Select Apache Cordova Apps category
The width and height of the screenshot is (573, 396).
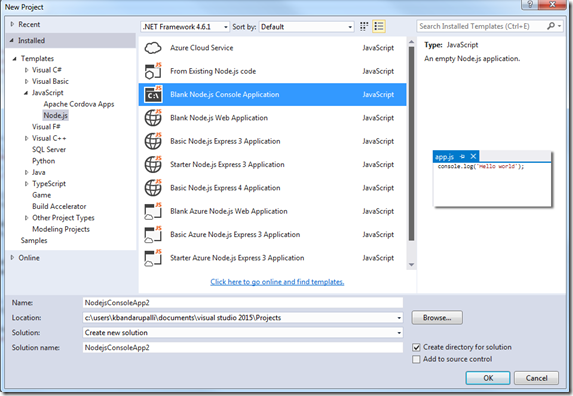point(79,104)
